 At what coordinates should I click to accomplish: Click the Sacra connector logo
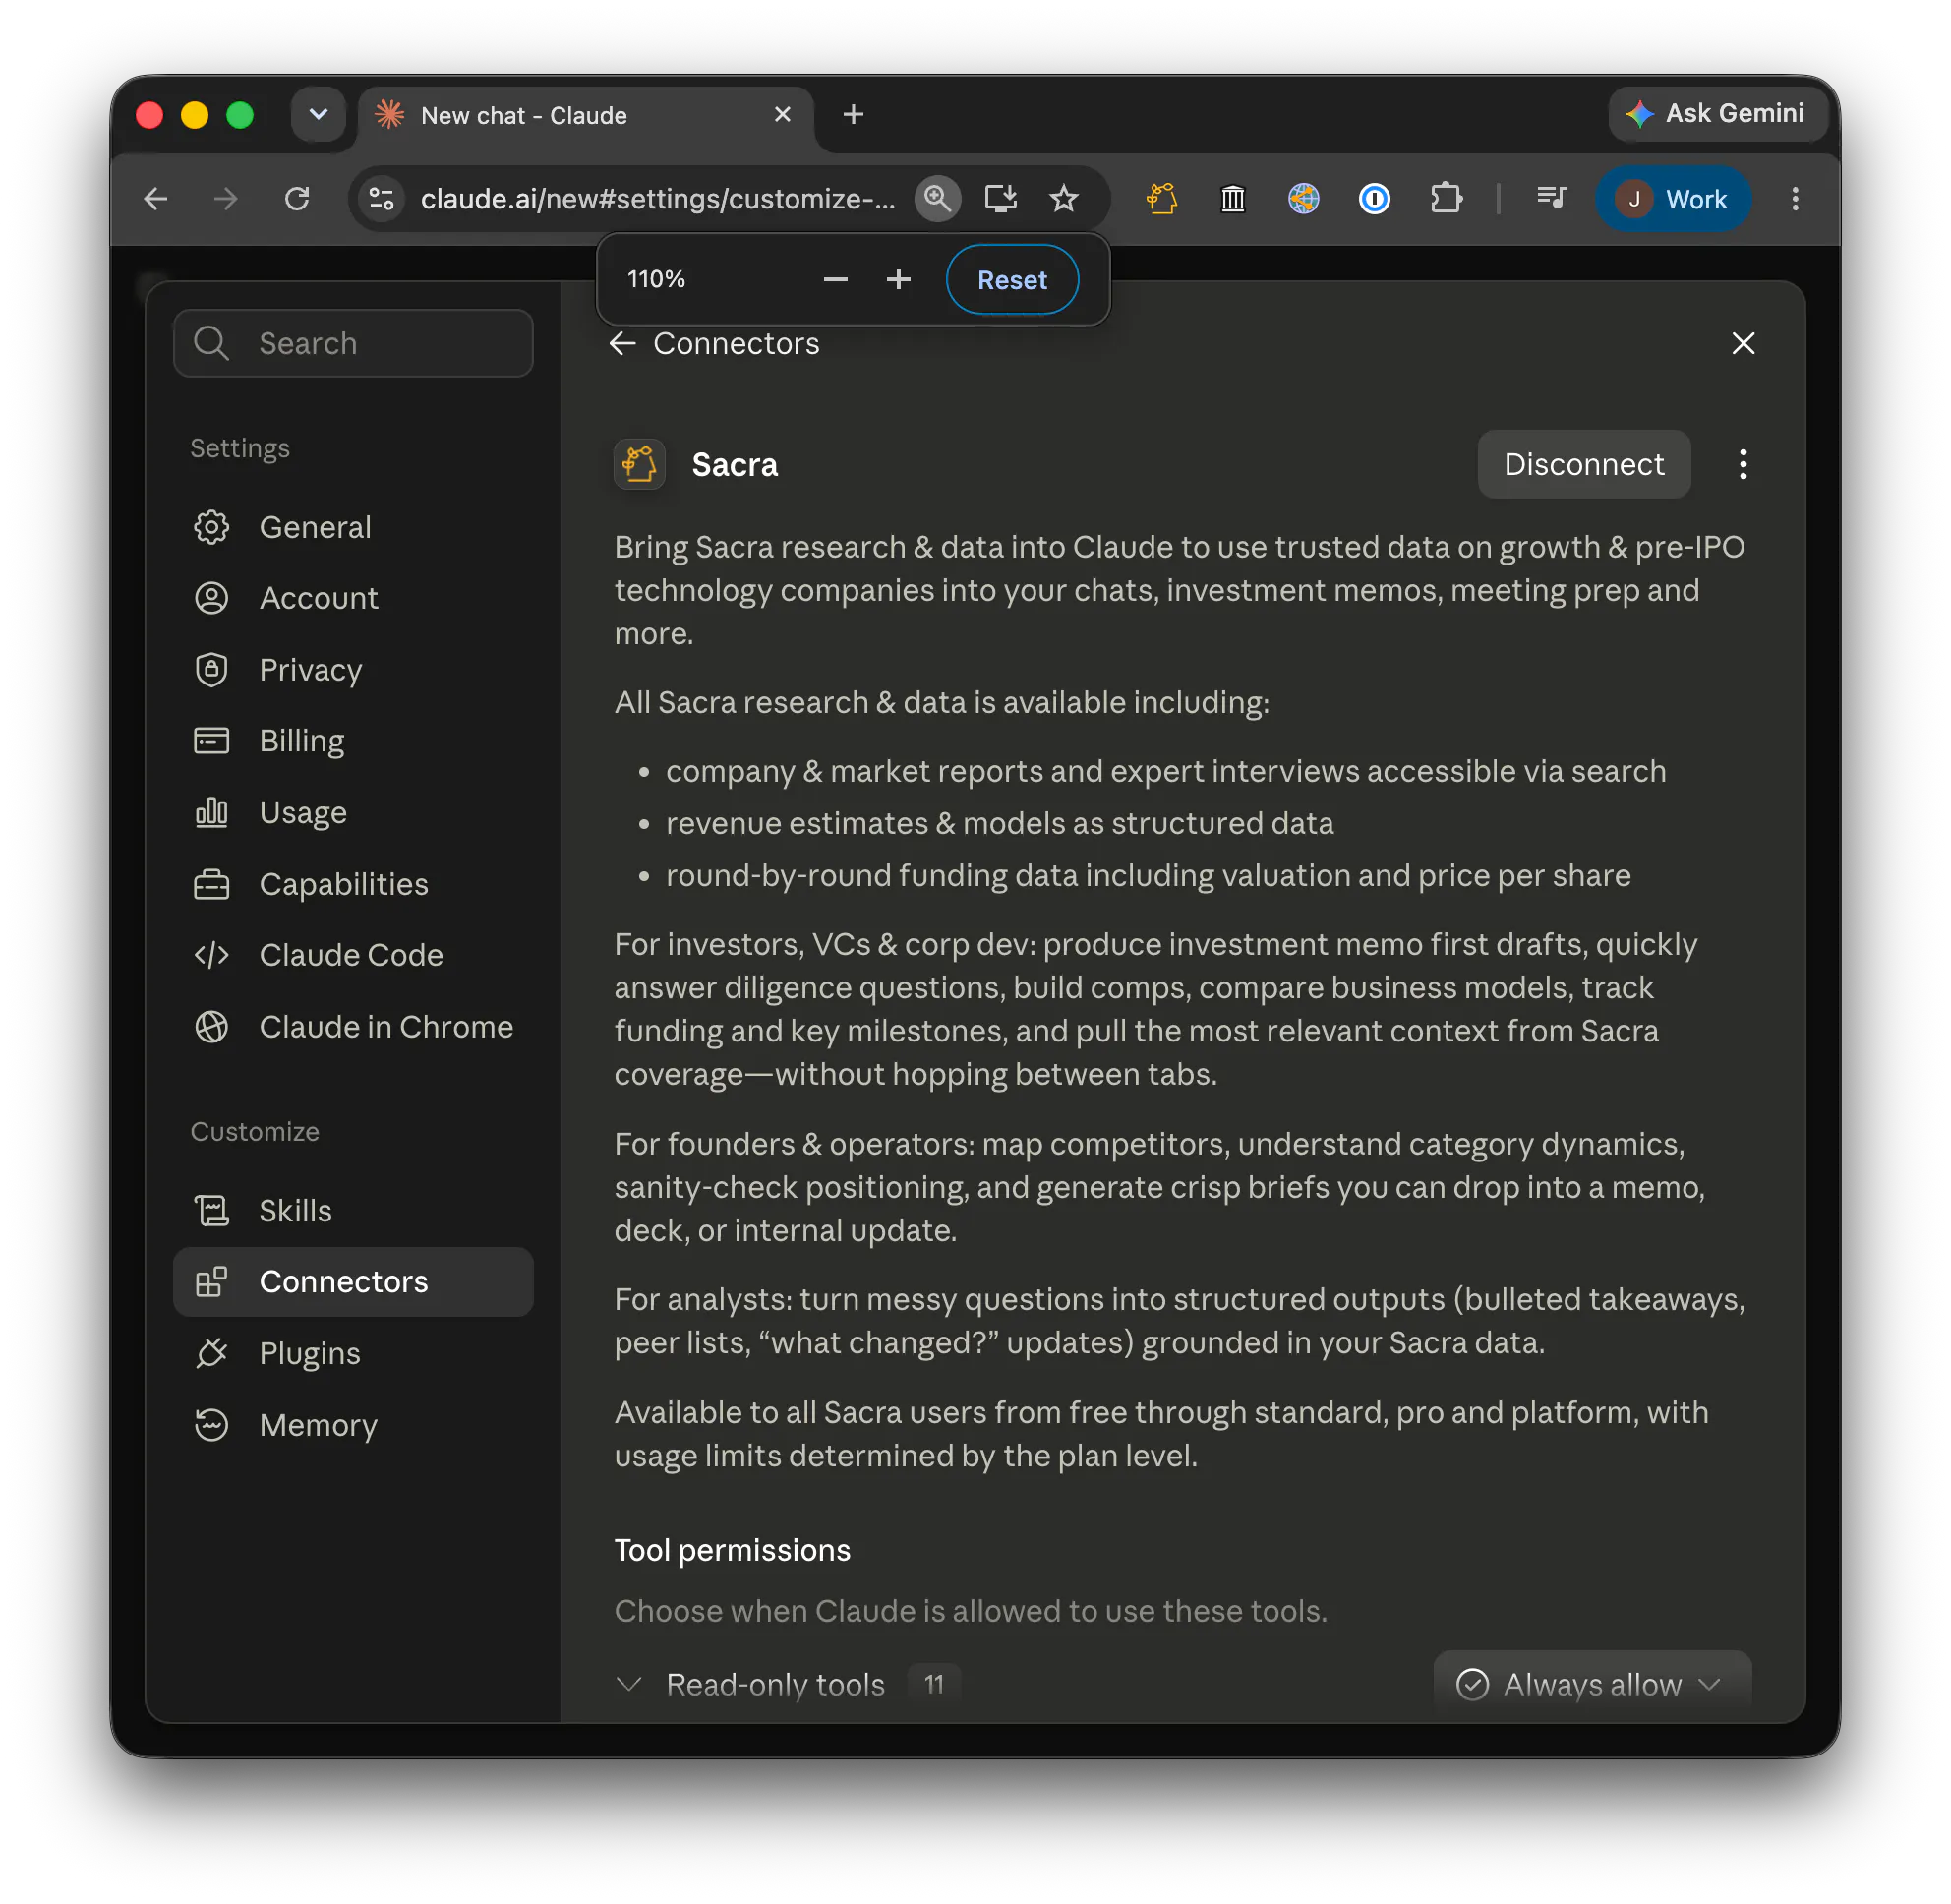[639, 464]
